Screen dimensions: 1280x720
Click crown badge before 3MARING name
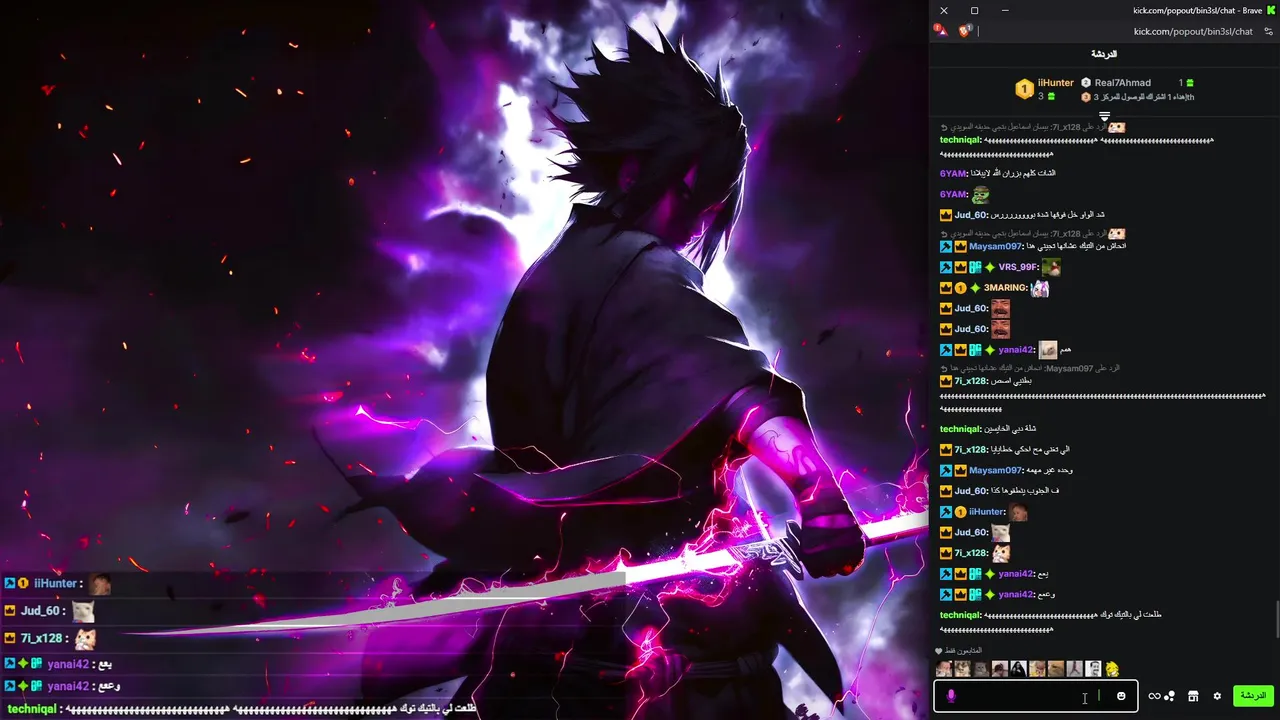point(945,288)
